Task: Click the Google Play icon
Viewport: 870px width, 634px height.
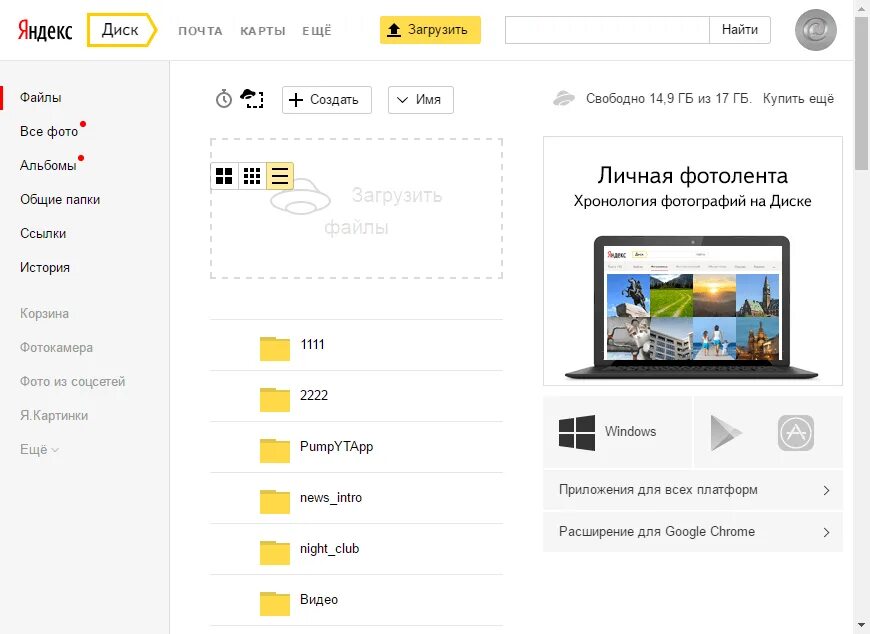Action: [724, 432]
